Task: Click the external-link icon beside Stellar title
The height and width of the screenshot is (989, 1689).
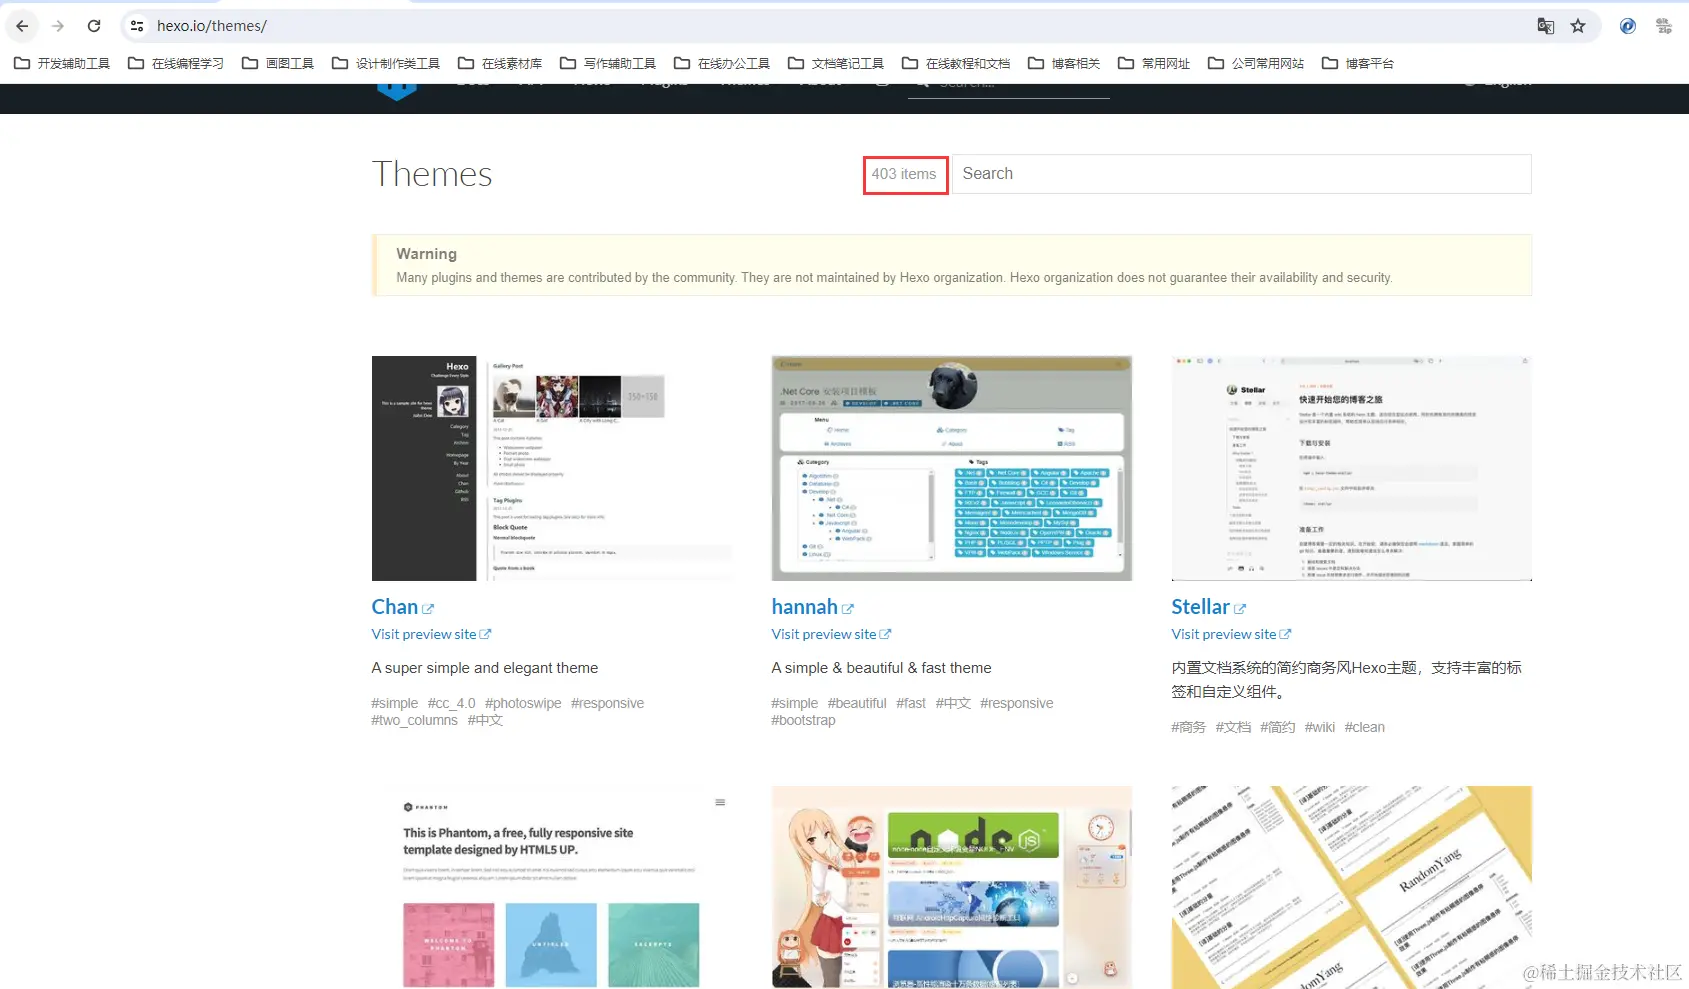Action: tap(1240, 609)
